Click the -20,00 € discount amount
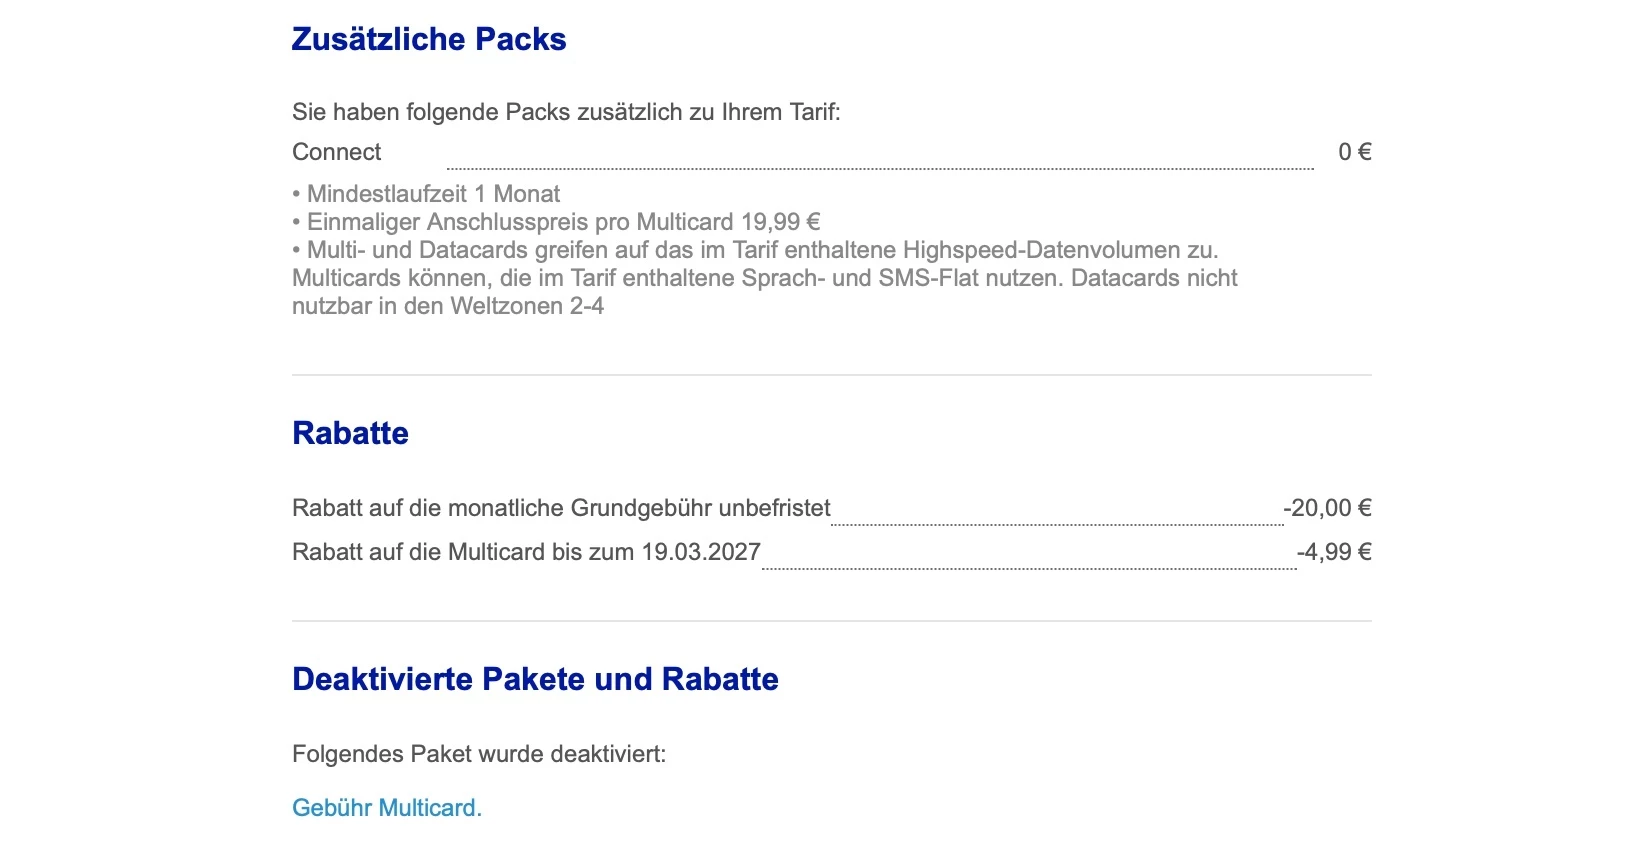 tap(1327, 508)
